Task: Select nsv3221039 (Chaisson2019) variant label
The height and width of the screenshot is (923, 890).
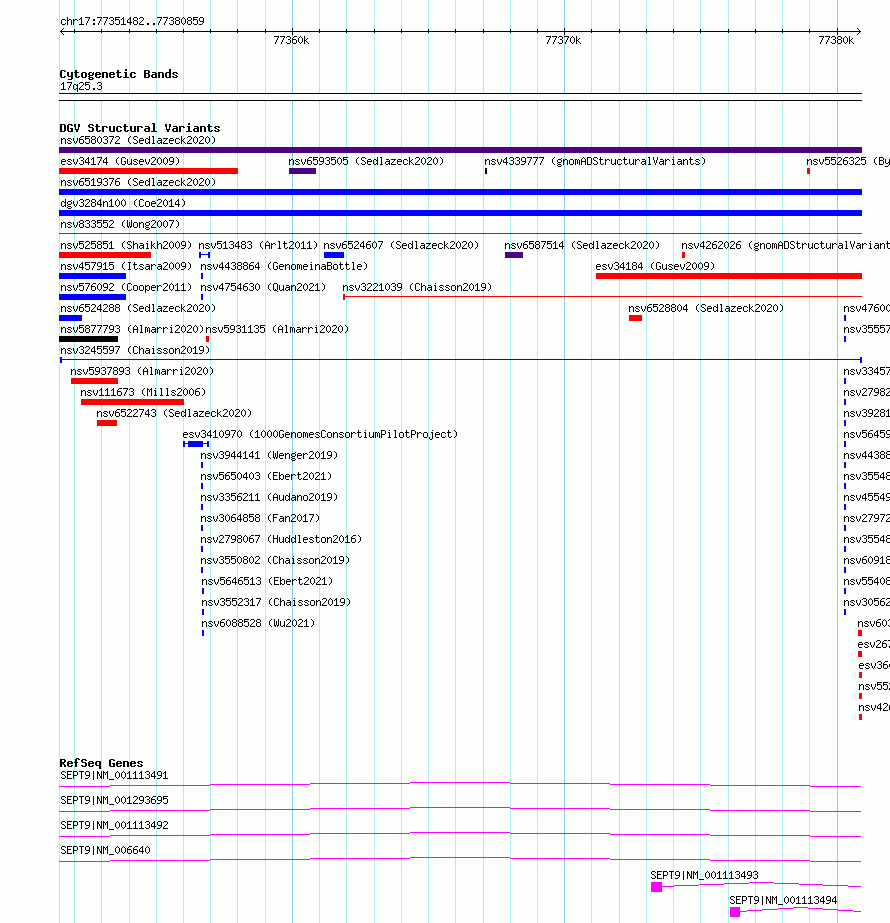Action: click(417, 287)
